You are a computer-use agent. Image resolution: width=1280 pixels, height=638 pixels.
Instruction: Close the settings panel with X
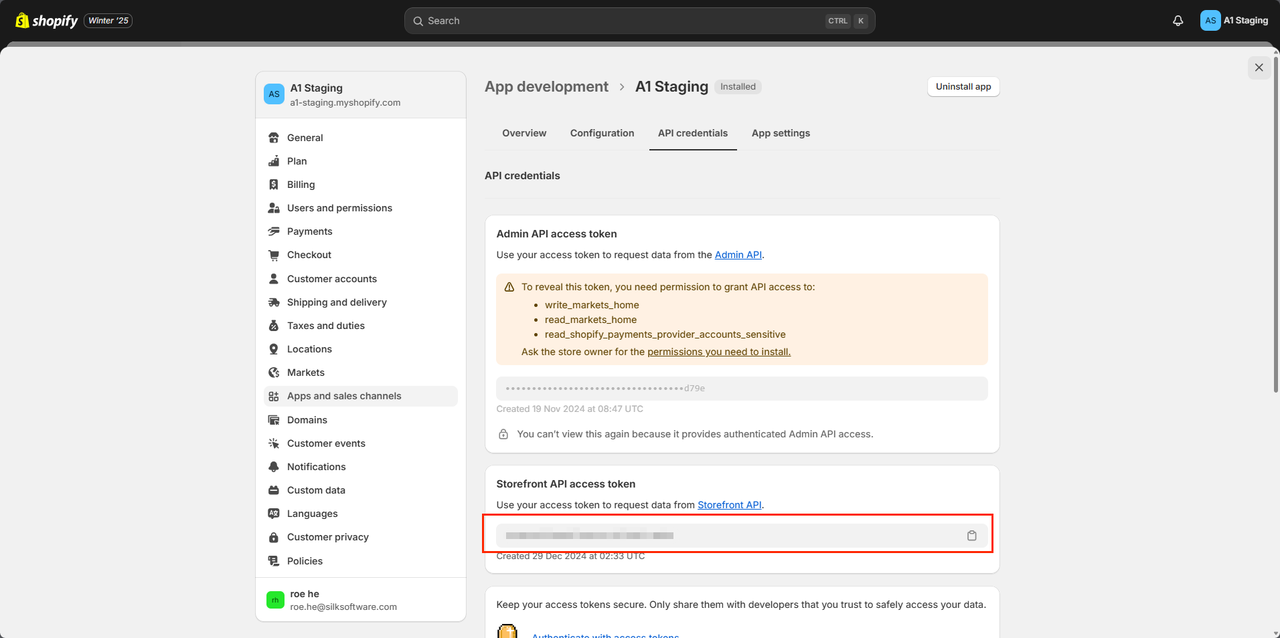point(1258,67)
